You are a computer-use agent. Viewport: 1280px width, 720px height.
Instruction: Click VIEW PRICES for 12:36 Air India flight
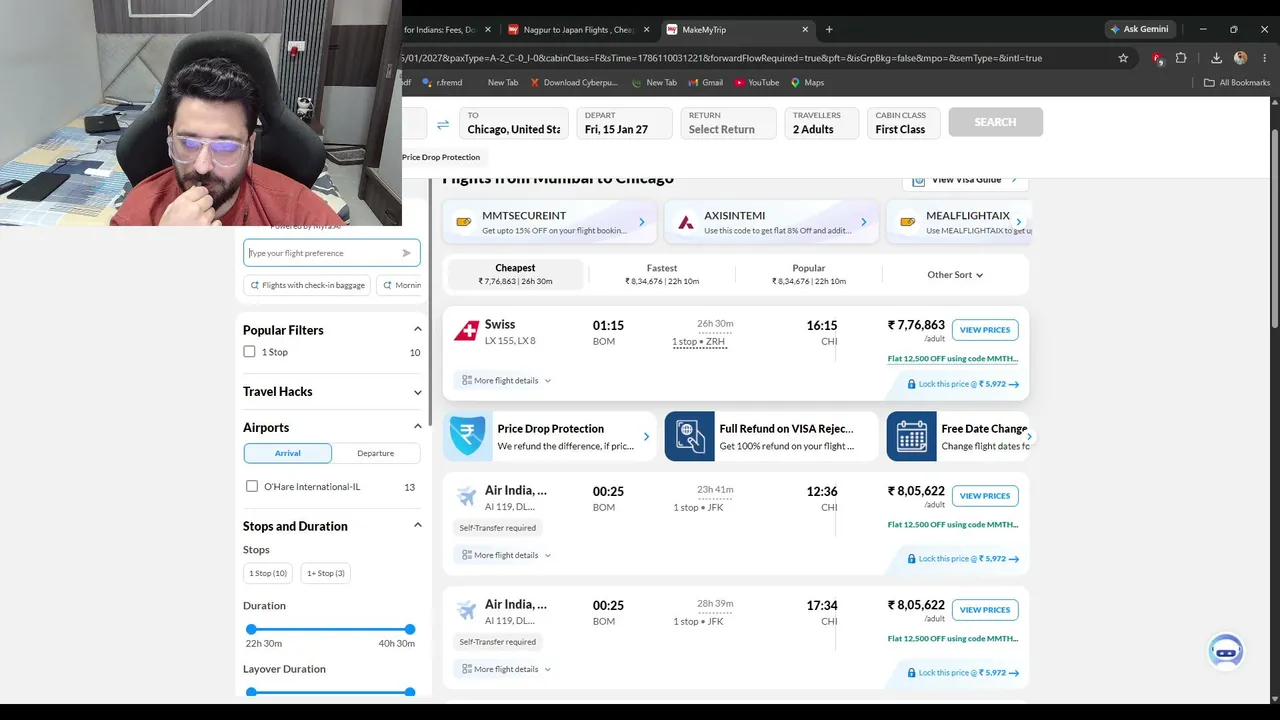click(985, 496)
